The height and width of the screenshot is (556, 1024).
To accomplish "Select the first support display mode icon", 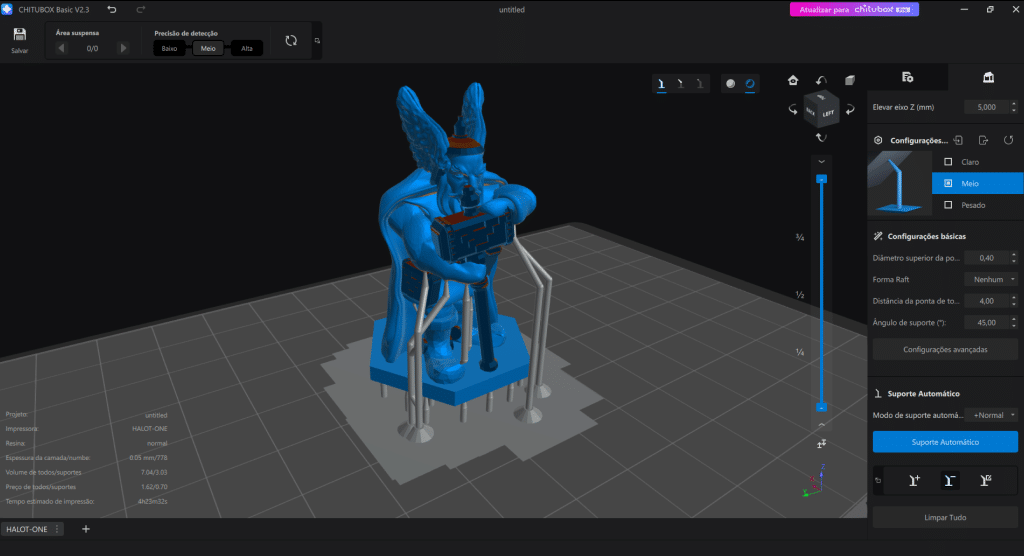I will (x=662, y=84).
